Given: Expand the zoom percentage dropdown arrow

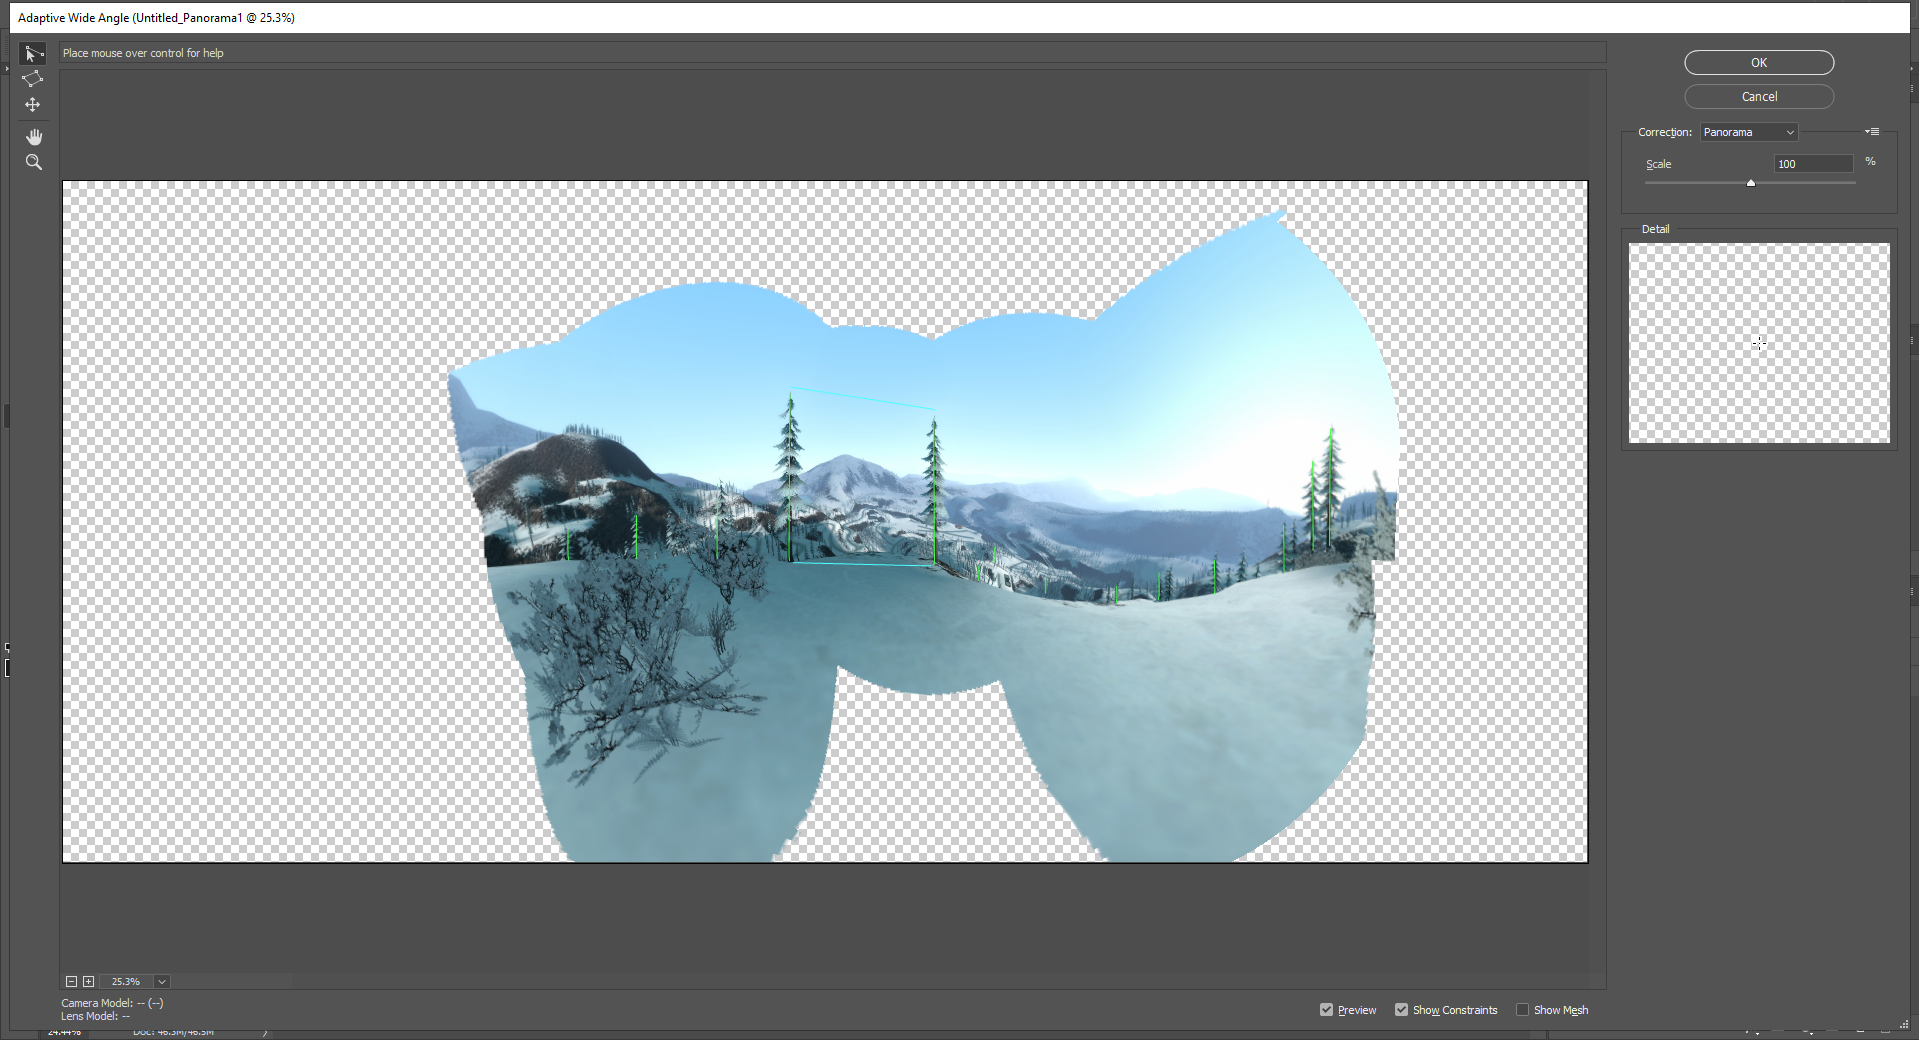Looking at the screenshot, I should click(x=162, y=982).
